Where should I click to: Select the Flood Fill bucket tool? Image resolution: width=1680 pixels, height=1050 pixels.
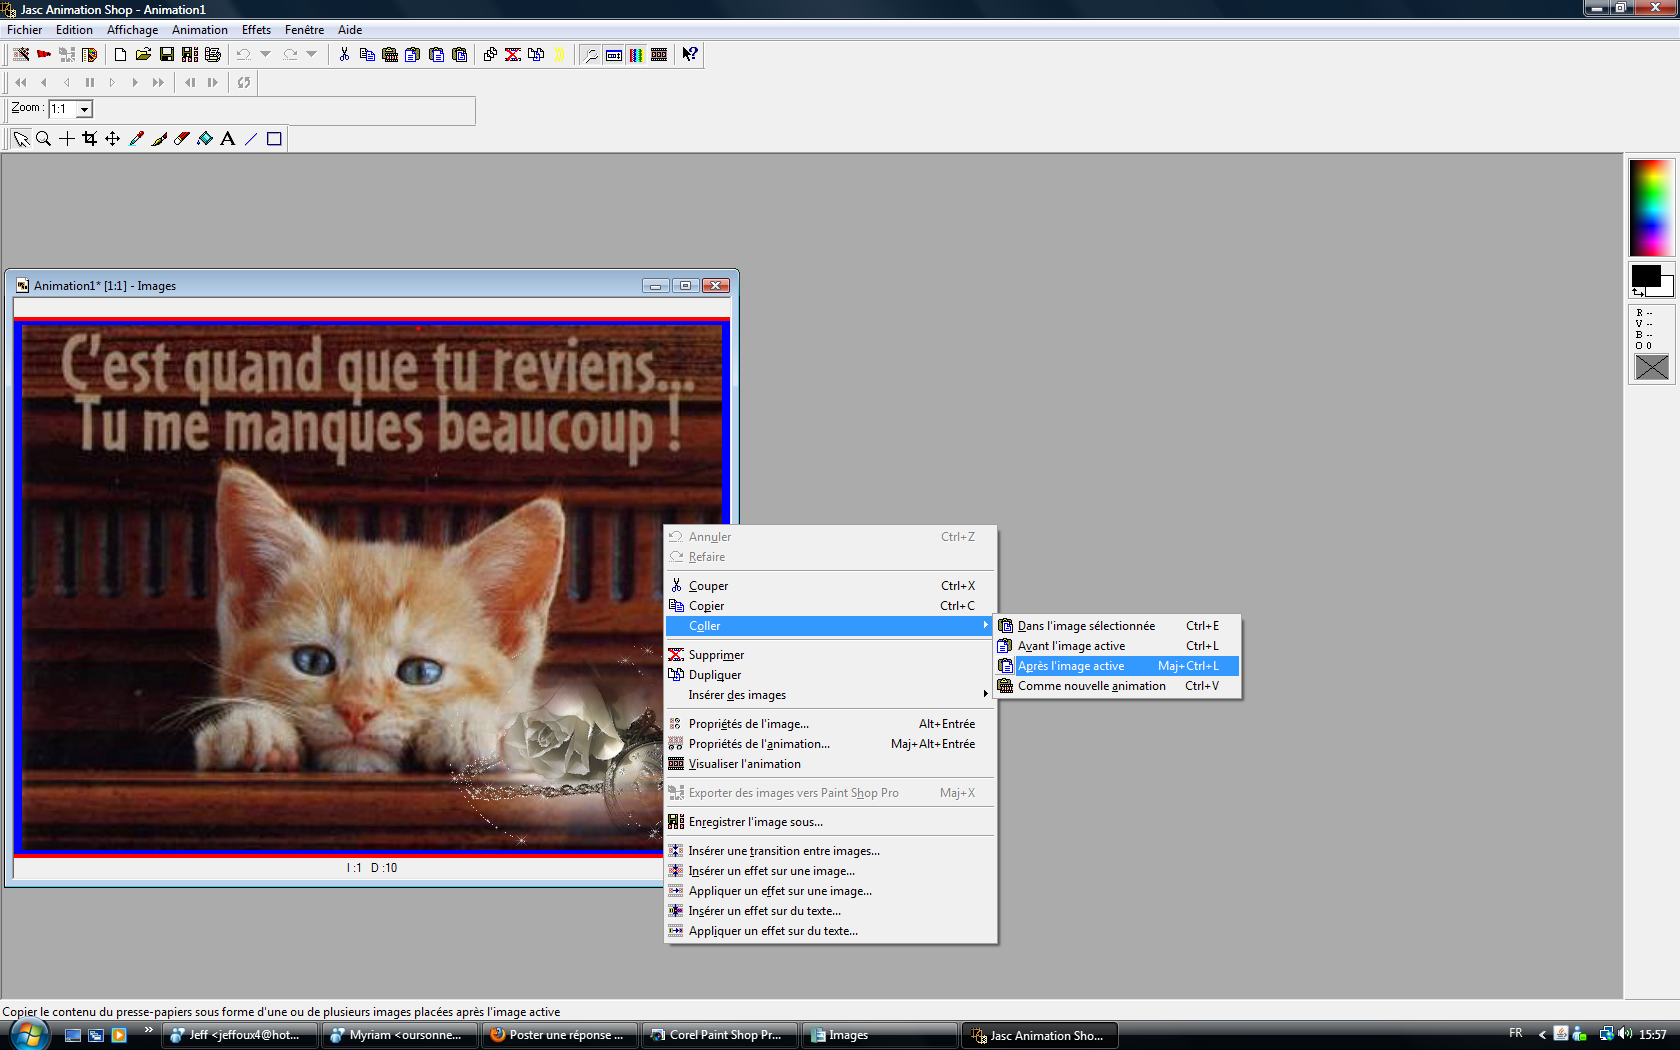tap(205, 139)
